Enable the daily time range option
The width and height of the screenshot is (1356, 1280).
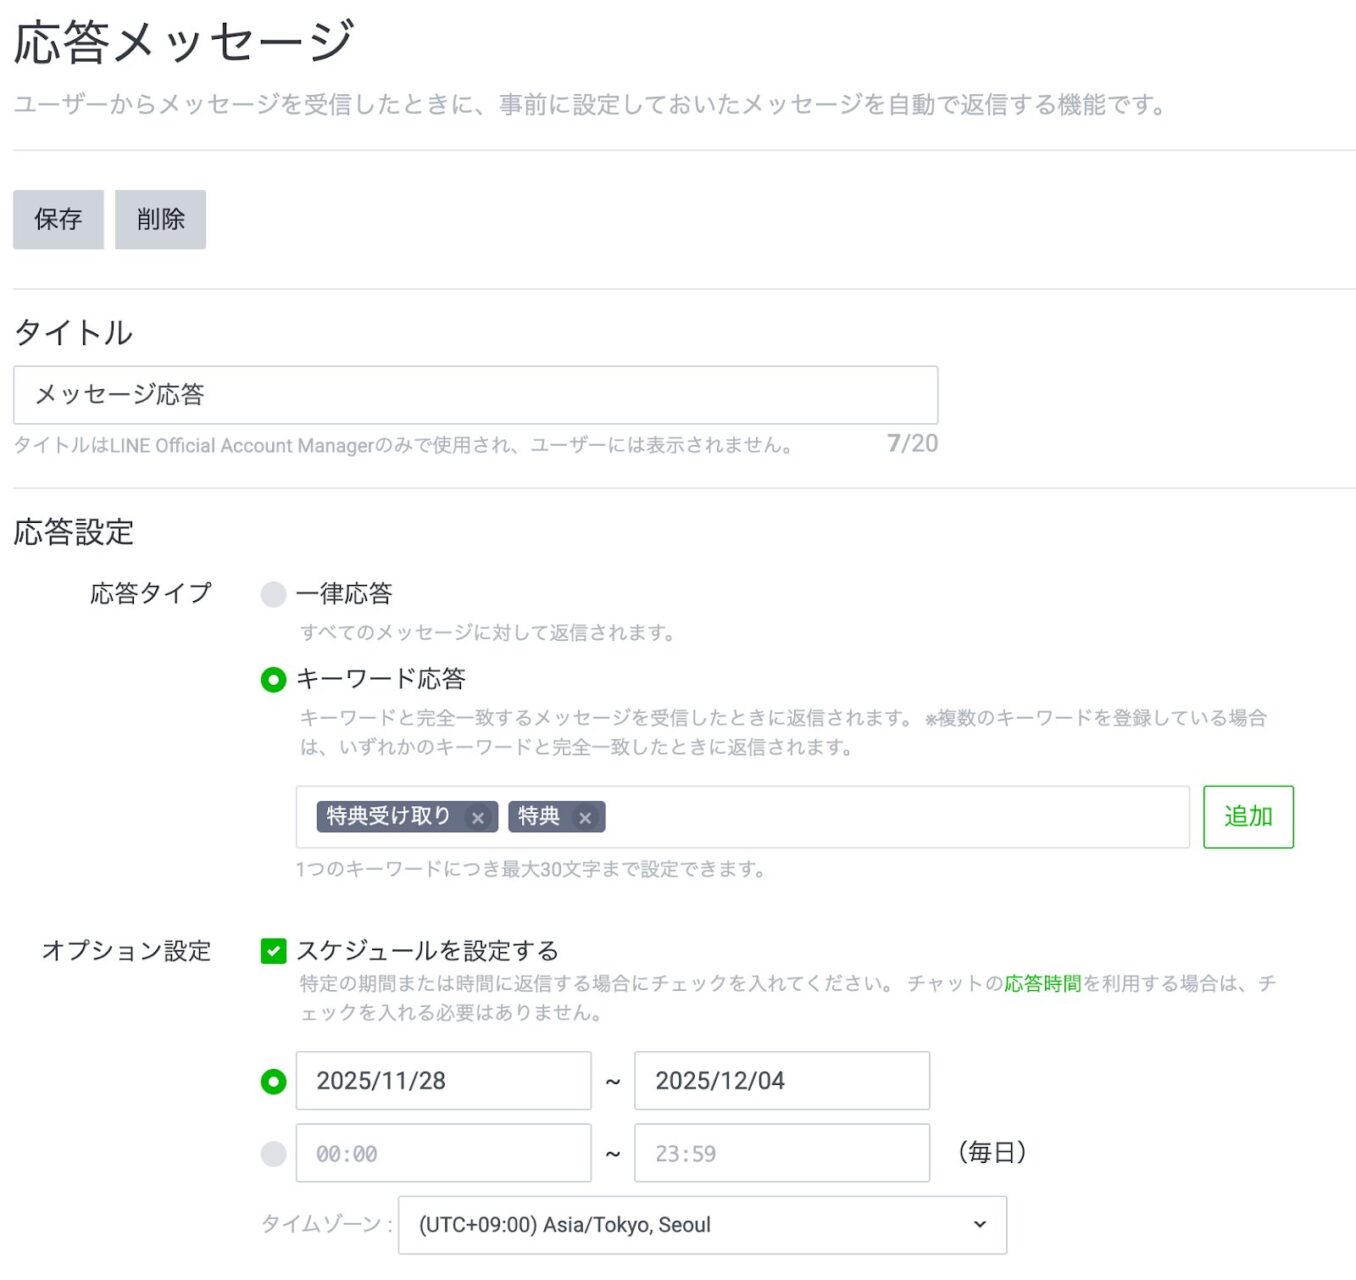pyautogui.click(x=271, y=1152)
